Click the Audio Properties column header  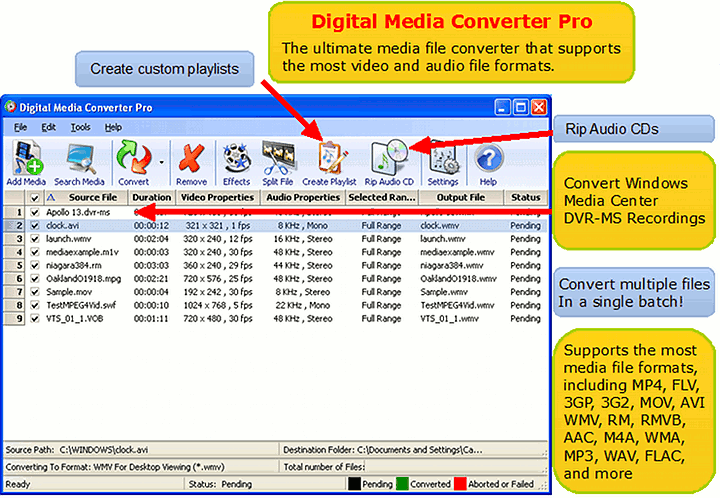pyautogui.click(x=303, y=197)
